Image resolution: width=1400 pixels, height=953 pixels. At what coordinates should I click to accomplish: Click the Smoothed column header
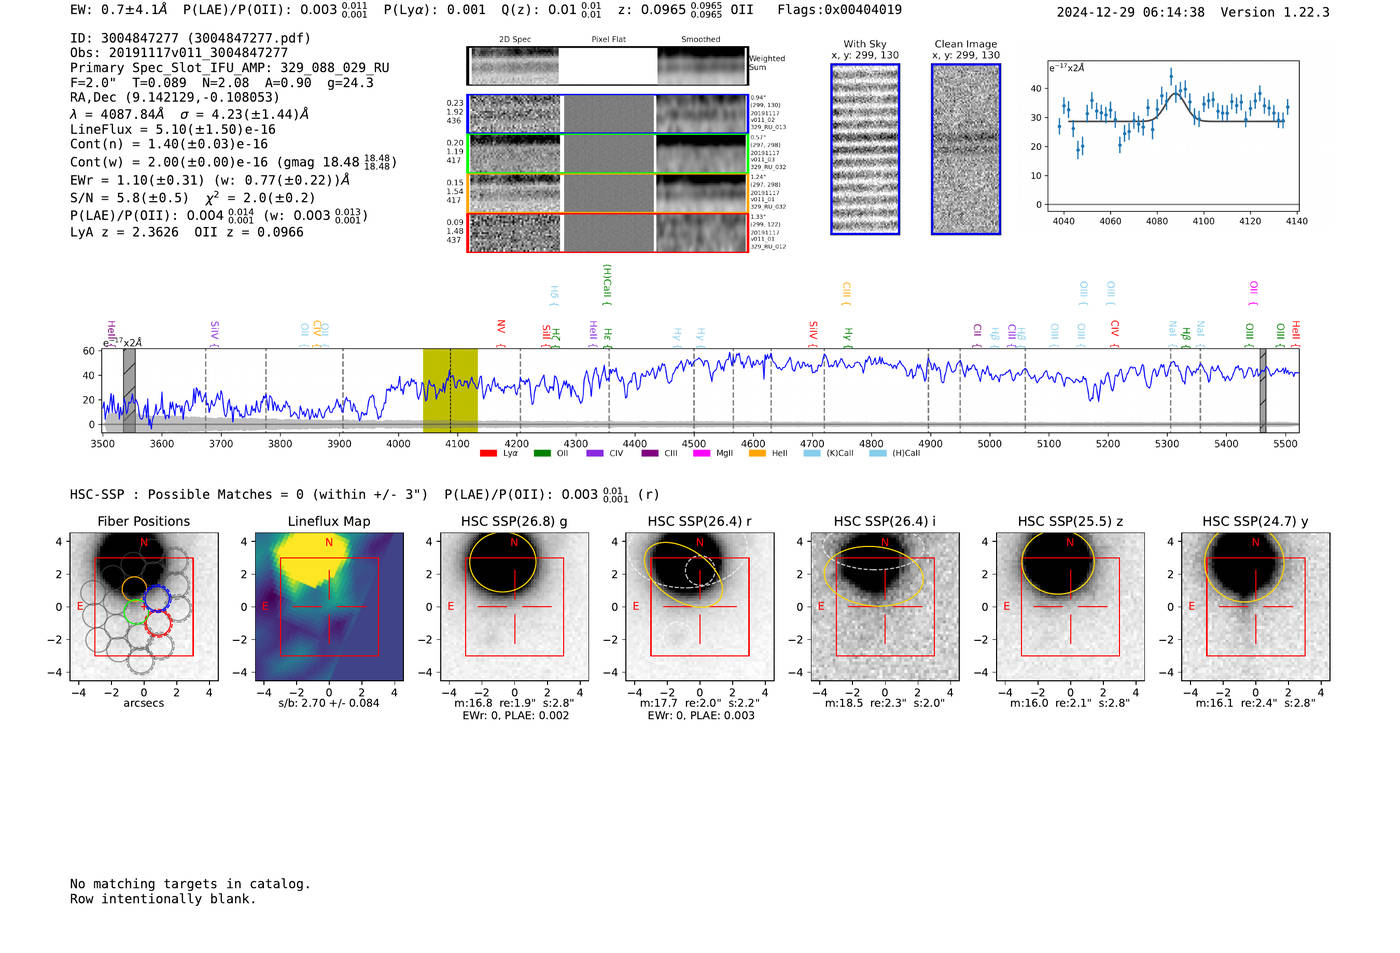[x=701, y=40]
